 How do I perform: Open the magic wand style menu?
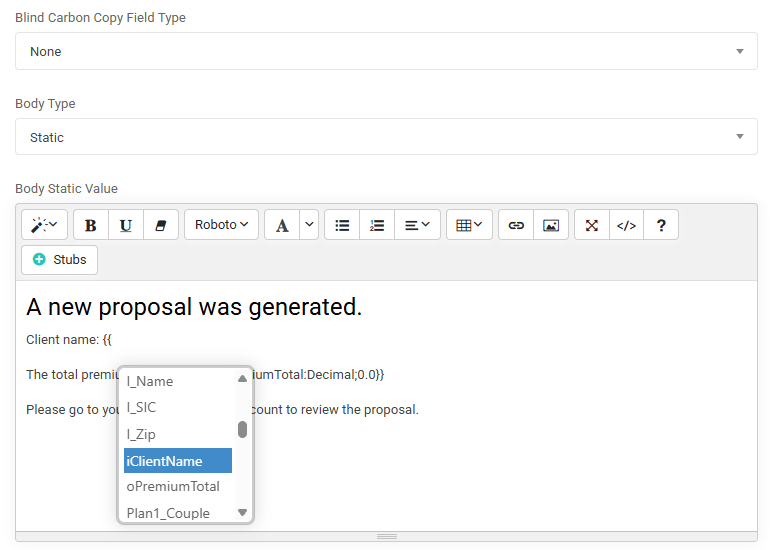point(44,225)
